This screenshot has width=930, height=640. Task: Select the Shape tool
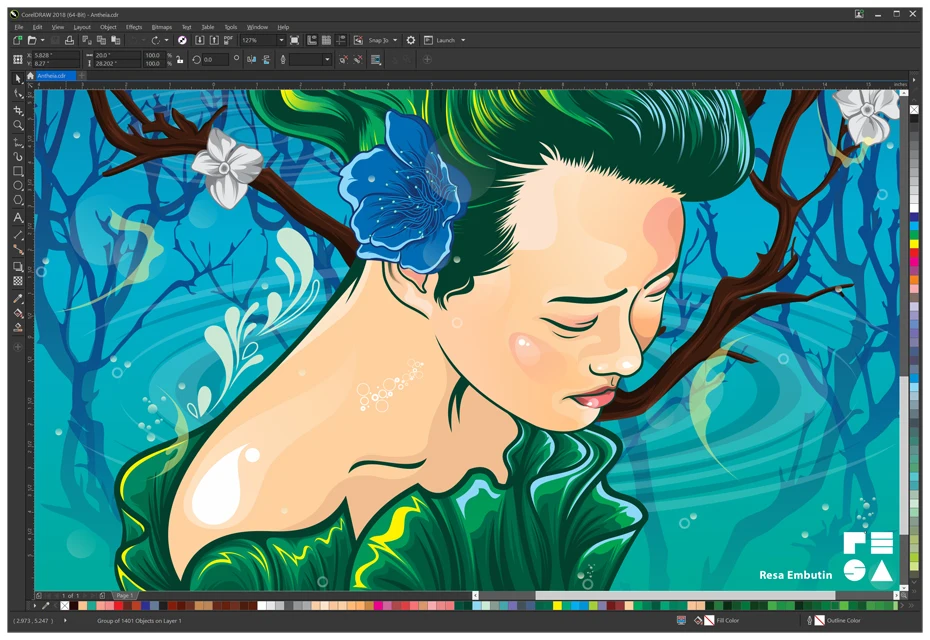point(17,93)
